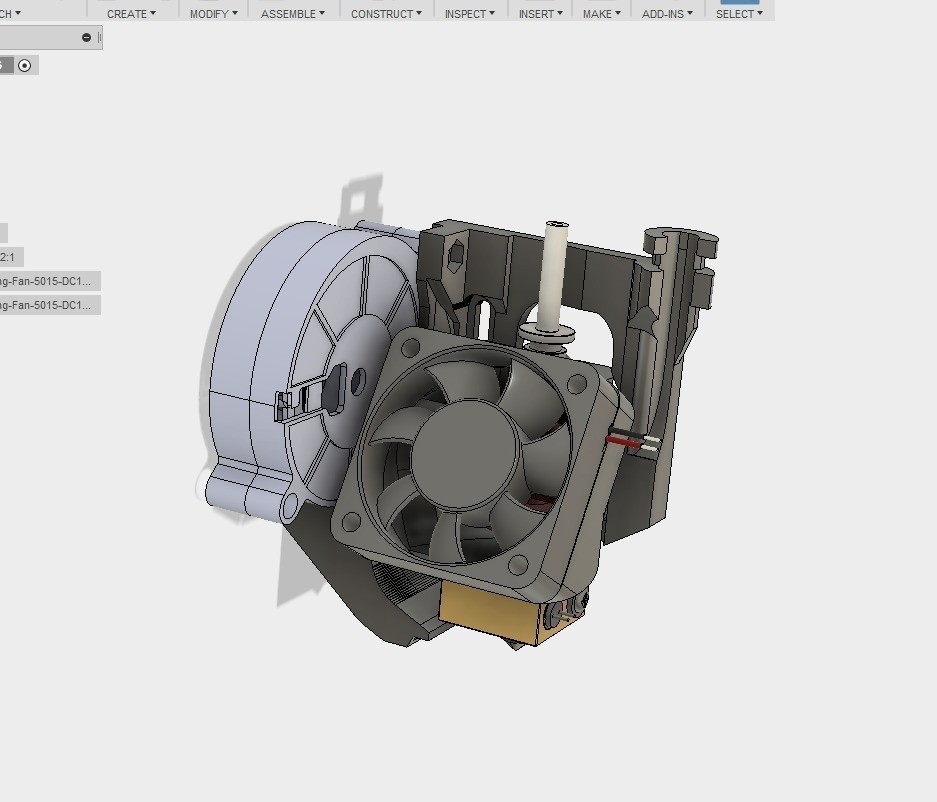This screenshot has height=802, width=937.
Task: Select the first Fan-5015-DC1 component in browser
Action: click(x=50, y=280)
